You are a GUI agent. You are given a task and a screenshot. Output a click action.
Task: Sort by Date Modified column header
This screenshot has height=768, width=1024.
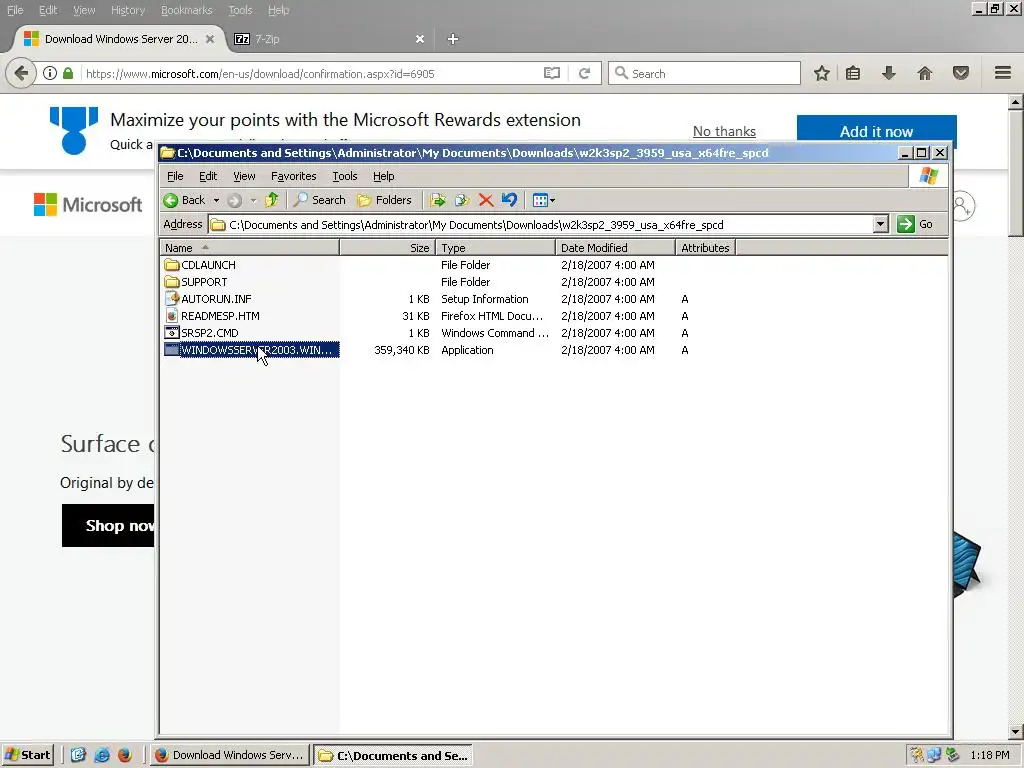coord(615,248)
